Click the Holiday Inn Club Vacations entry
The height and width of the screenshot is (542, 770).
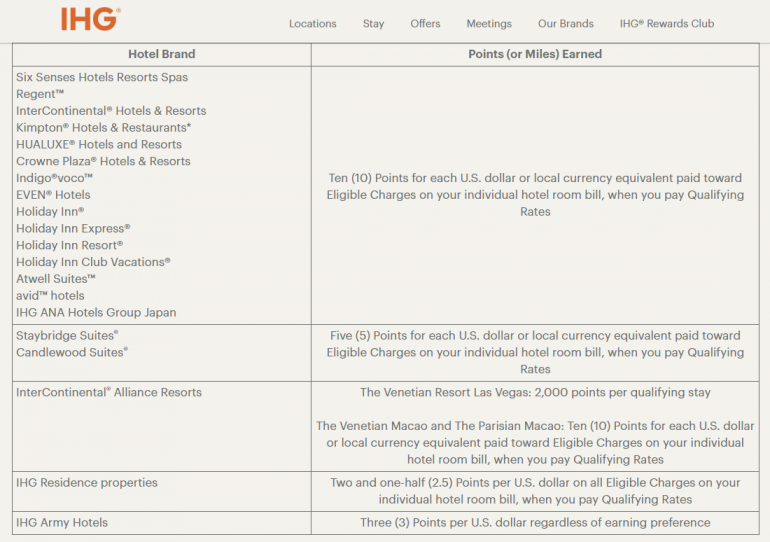93,262
